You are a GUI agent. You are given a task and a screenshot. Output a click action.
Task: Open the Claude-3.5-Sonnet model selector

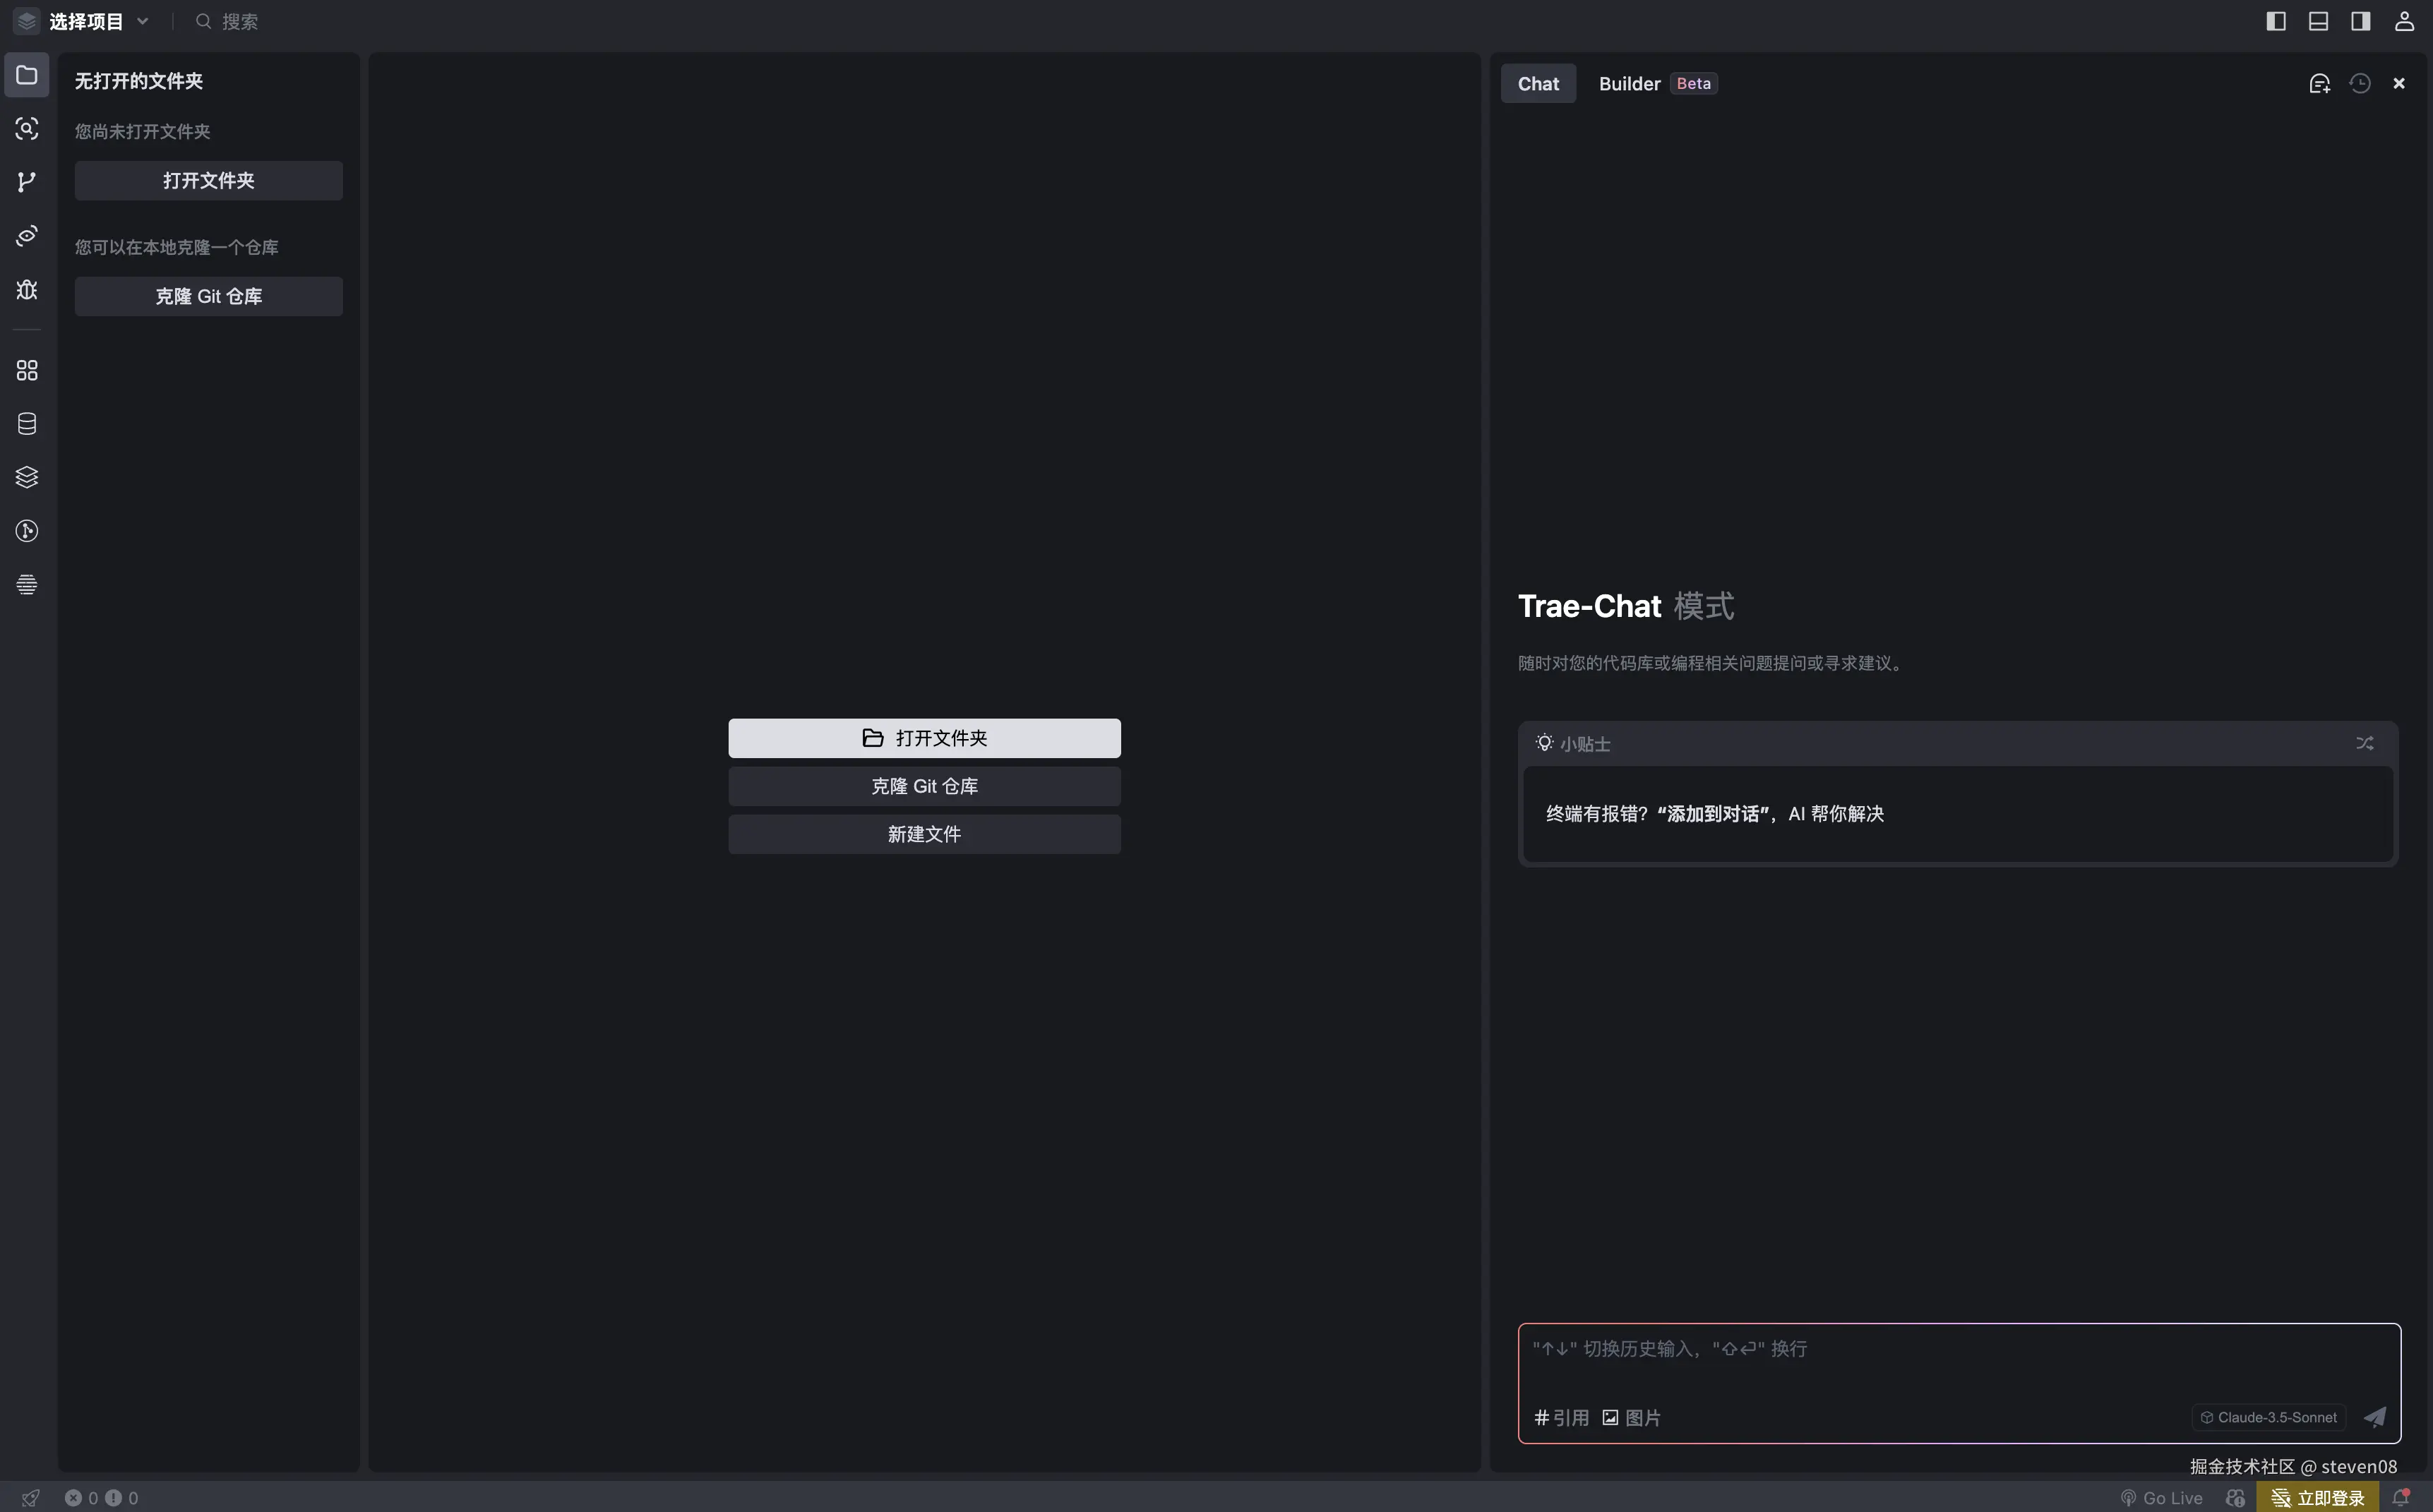click(2269, 1417)
